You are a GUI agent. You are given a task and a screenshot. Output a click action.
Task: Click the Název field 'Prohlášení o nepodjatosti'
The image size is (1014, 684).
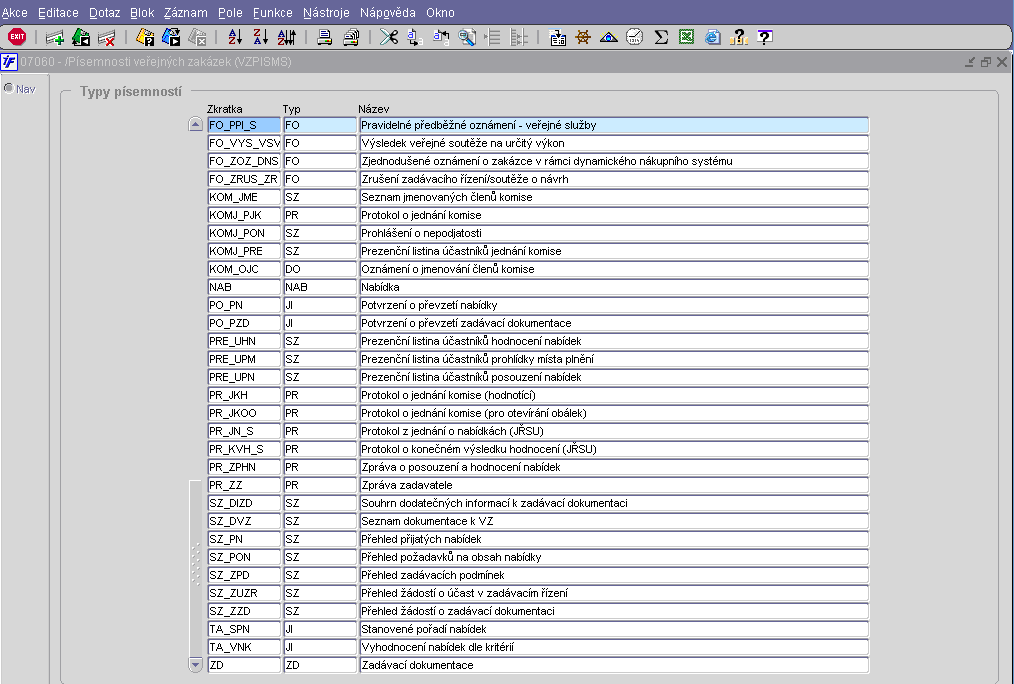point(614,233)
